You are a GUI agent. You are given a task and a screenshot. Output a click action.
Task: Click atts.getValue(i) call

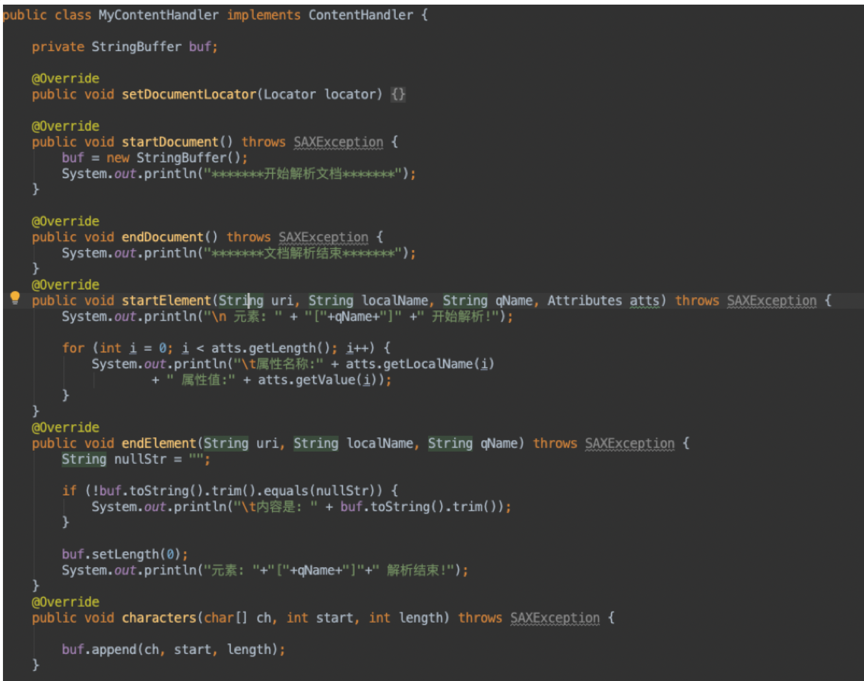320,380
